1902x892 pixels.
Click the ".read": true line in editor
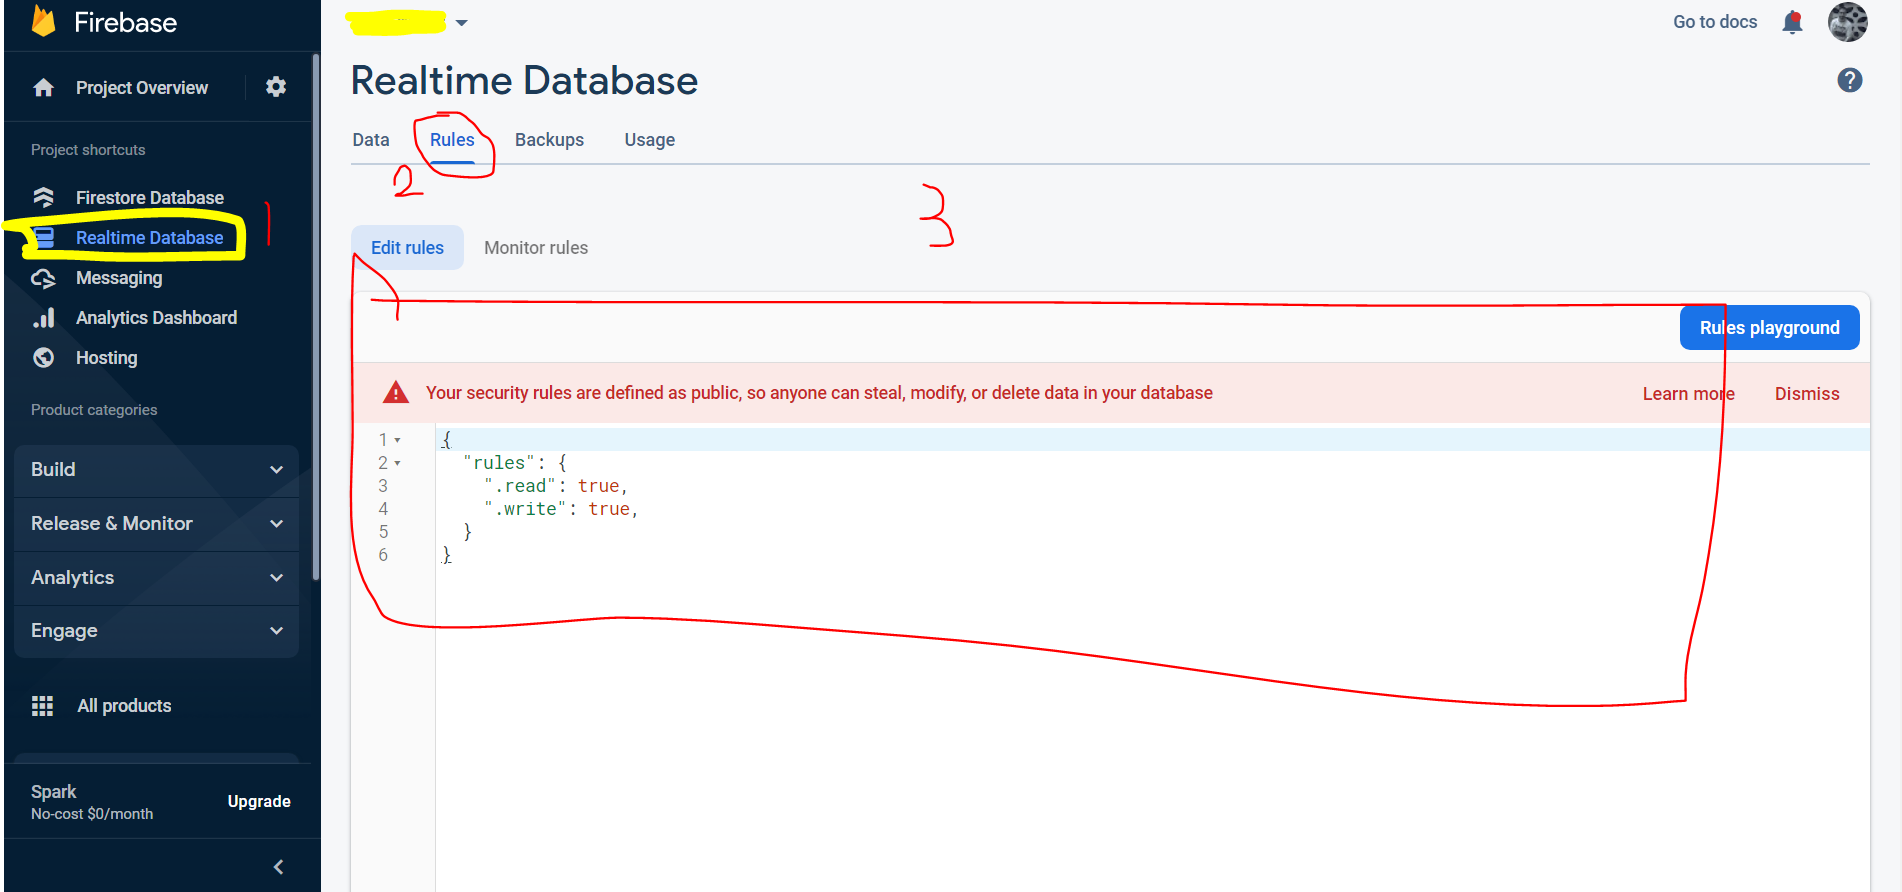pyautogui.click(x=556, y=486)
